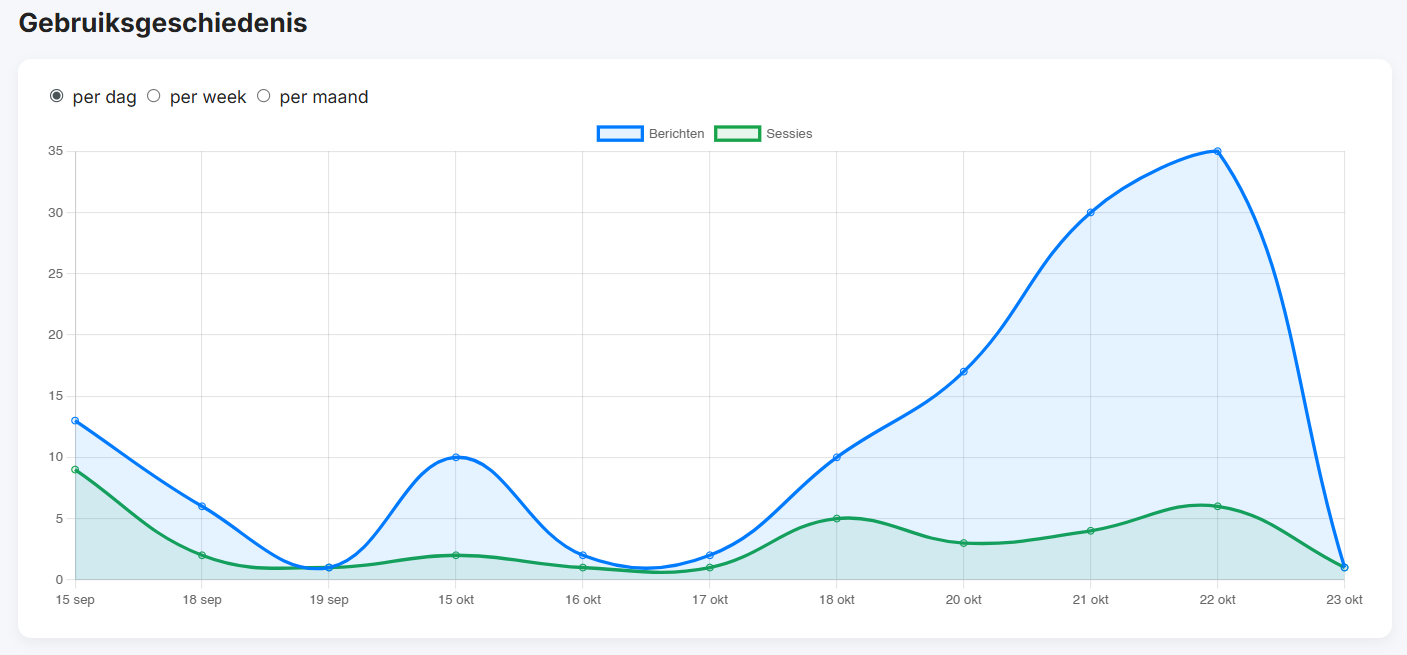Screen dimensions: 1407x655
Task: Select the 'per maand' radio button
Action: coord(264,96)
